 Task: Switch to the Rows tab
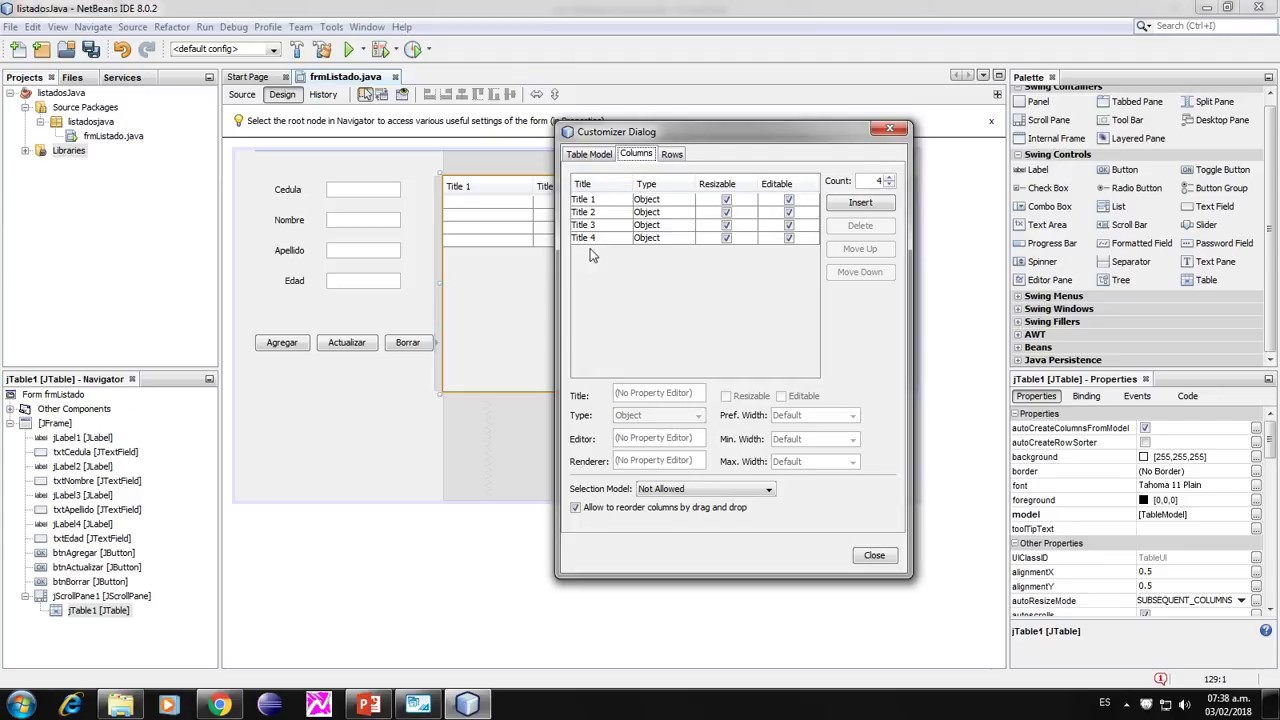point(672,155)
